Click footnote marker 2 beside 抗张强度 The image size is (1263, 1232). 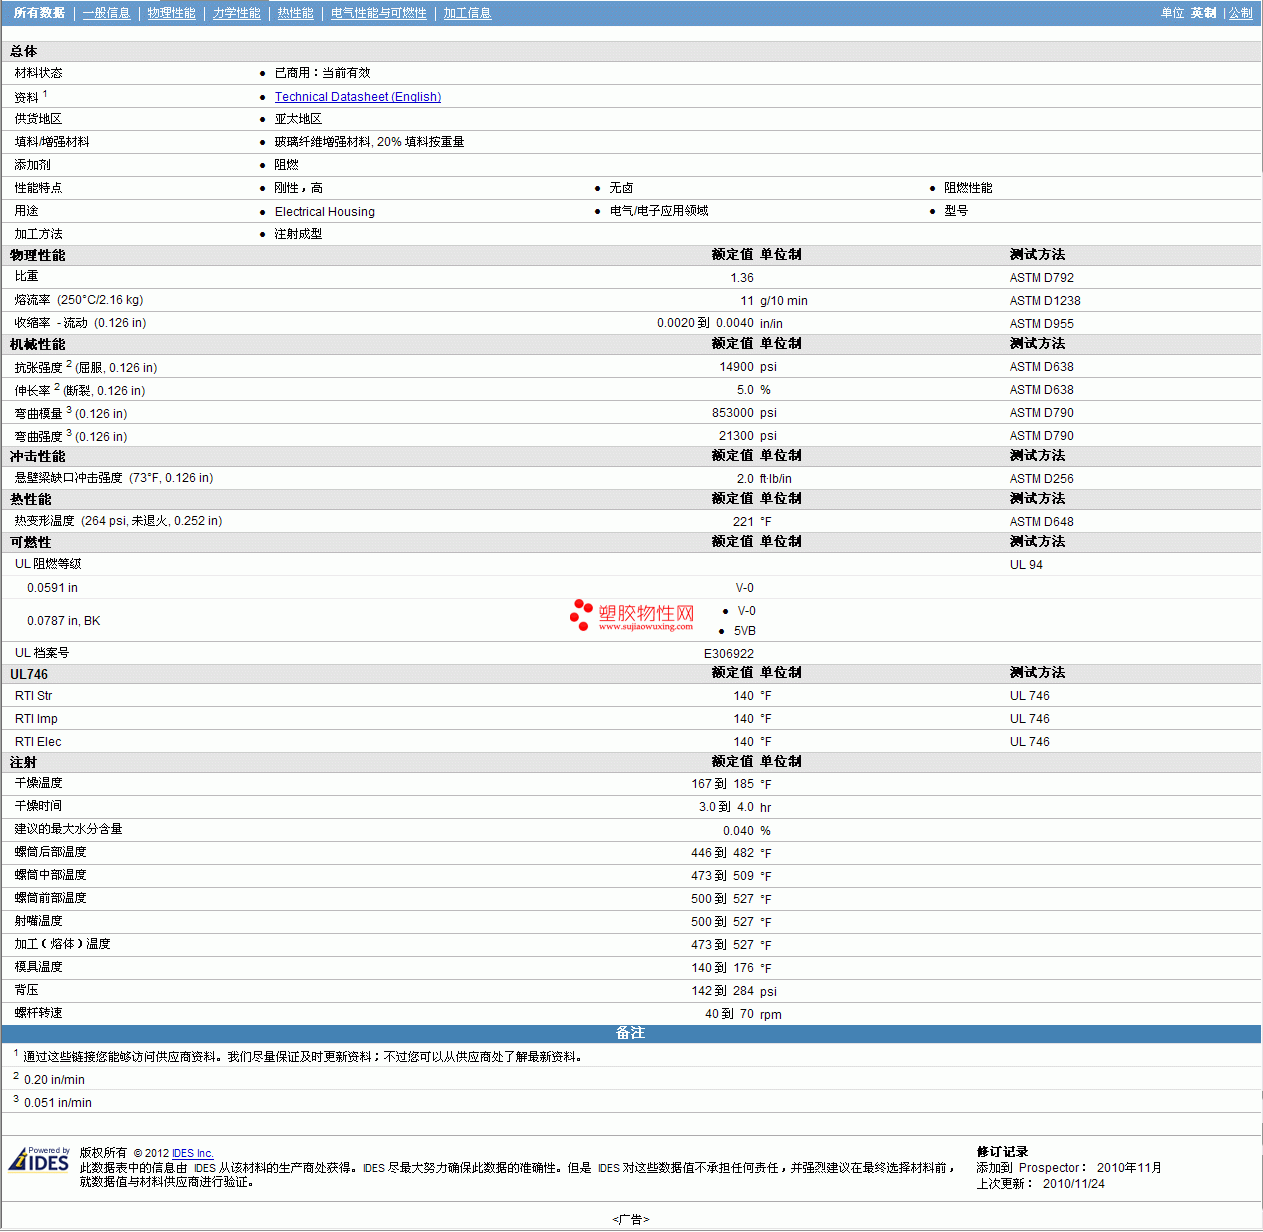(x=69, y=364)
